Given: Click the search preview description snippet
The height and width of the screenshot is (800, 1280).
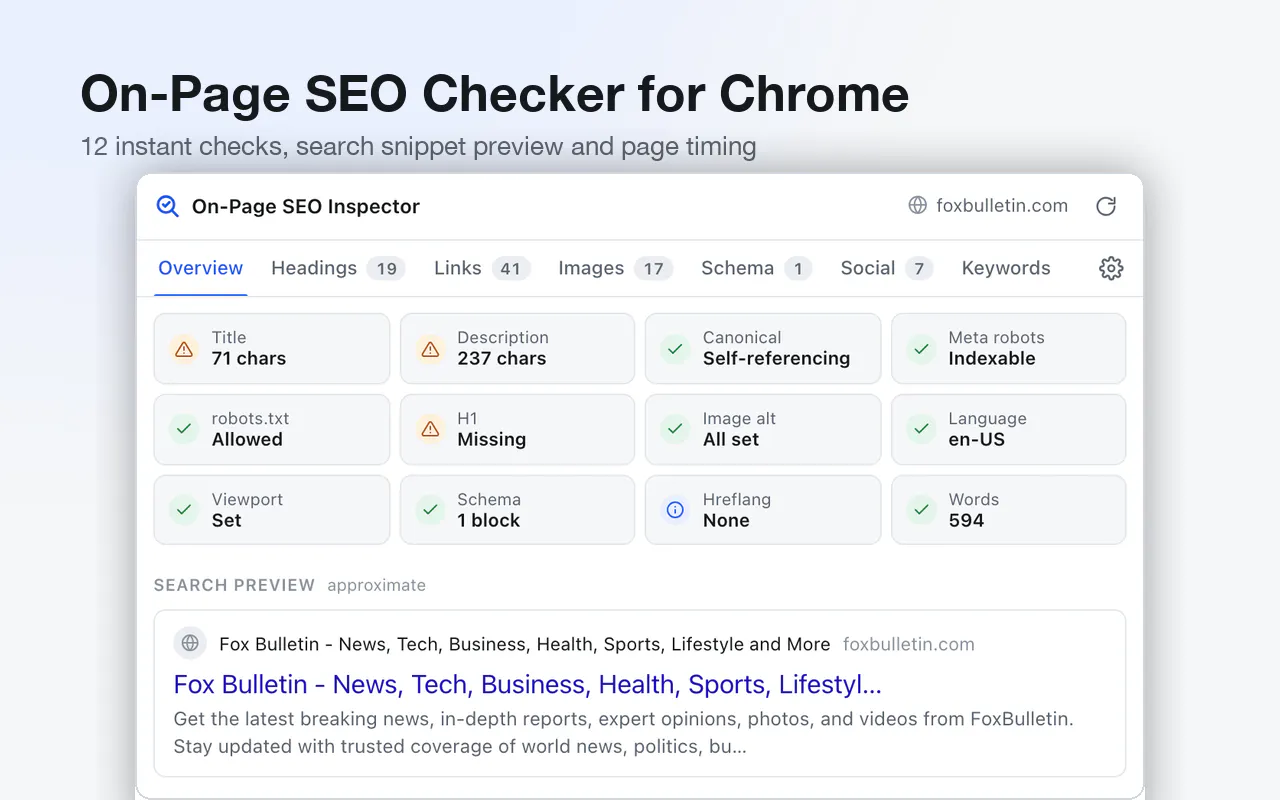Looking at the screenshot, I should 624,732.
